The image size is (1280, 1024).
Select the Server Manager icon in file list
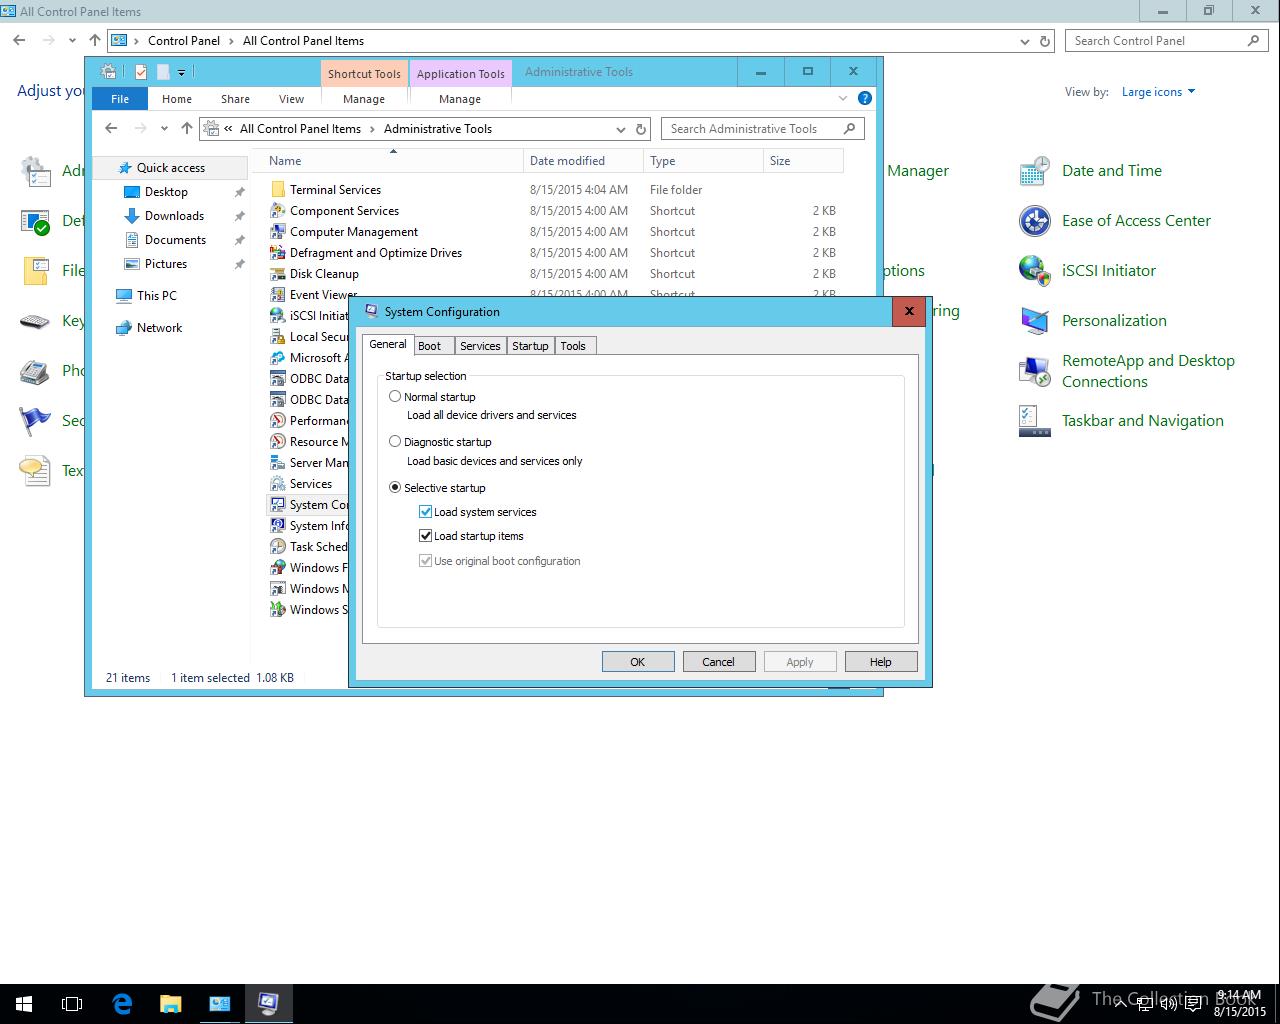coord(278,463)
